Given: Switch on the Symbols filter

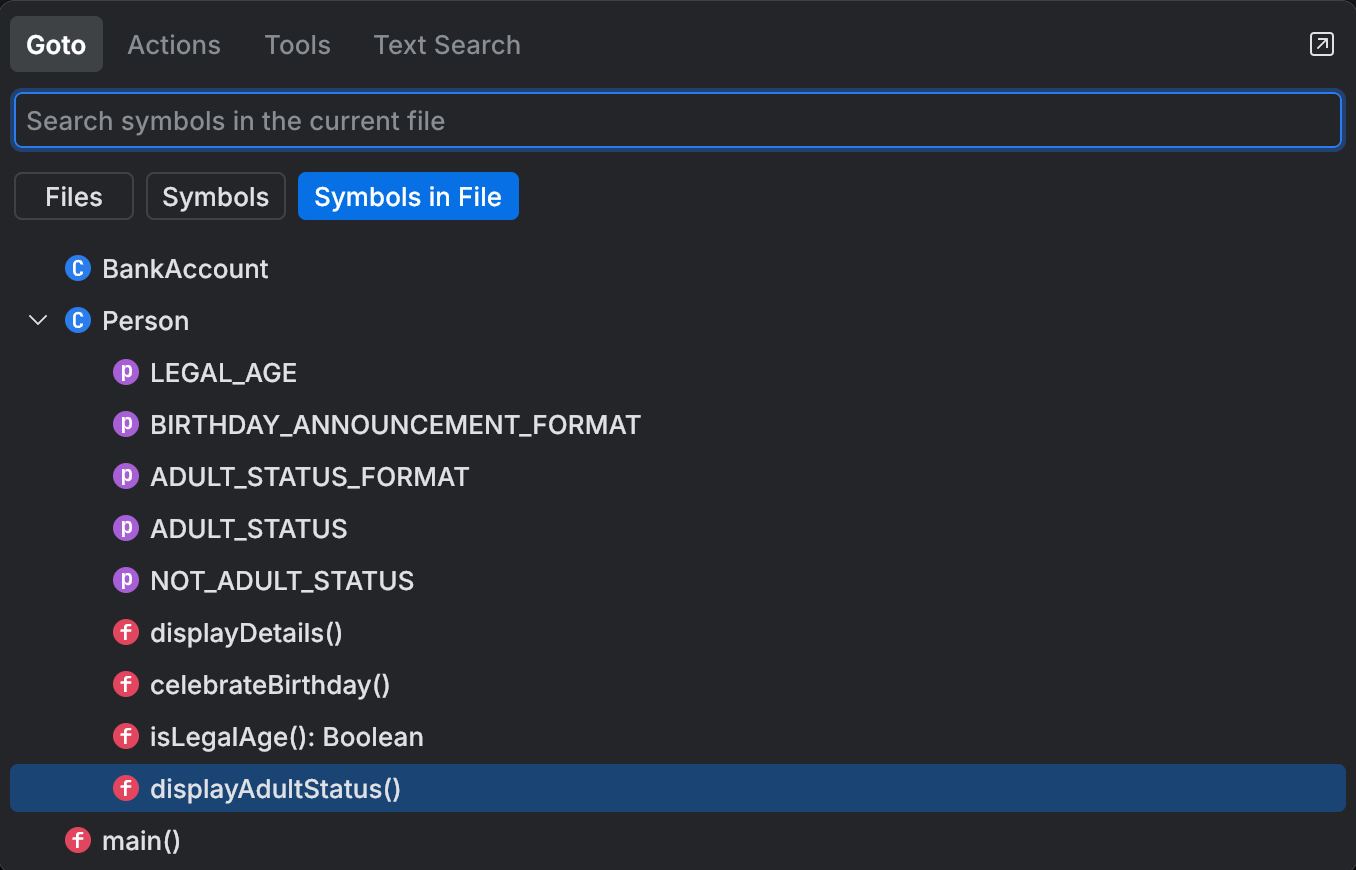Looking at the screenshot, I should (215, 196).
